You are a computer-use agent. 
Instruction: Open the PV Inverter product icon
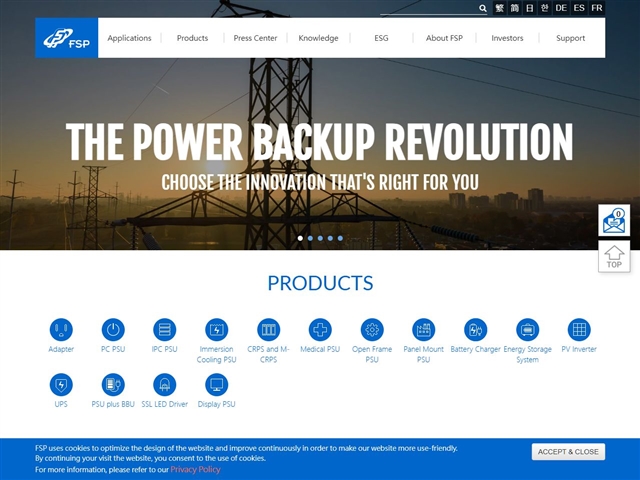click(x=579, y=329)
